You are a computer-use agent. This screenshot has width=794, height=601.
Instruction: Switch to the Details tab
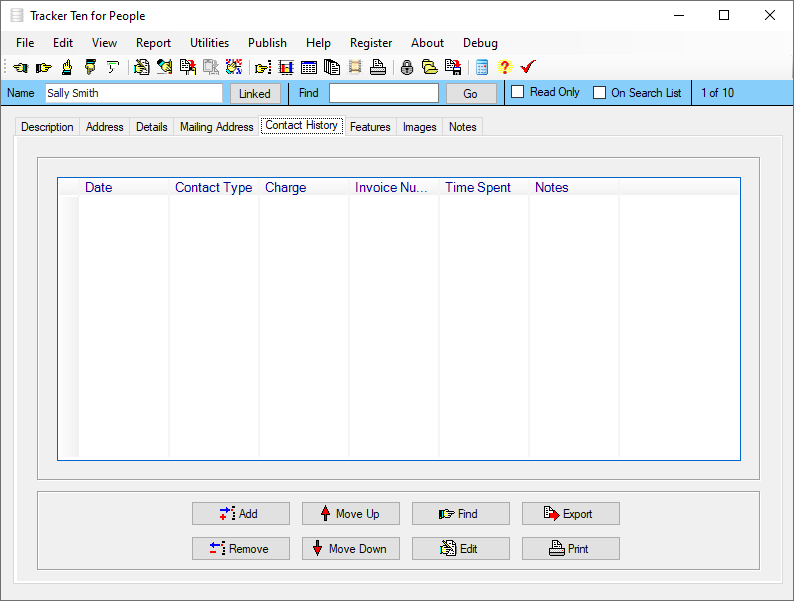[152, 127]
